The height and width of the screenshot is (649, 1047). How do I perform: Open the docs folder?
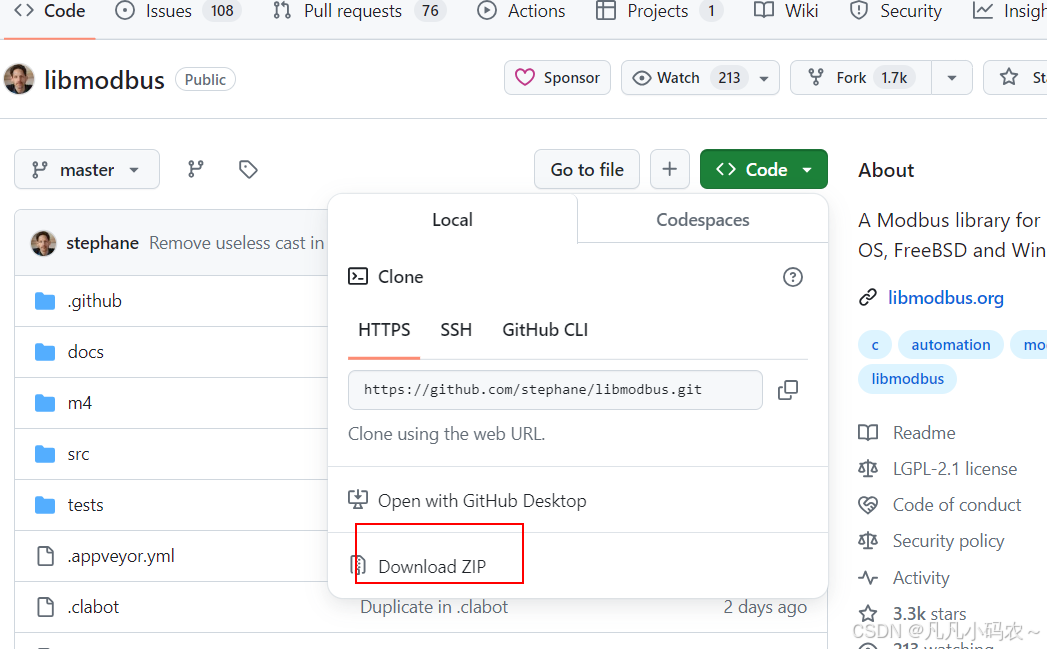tap(85, 352)
